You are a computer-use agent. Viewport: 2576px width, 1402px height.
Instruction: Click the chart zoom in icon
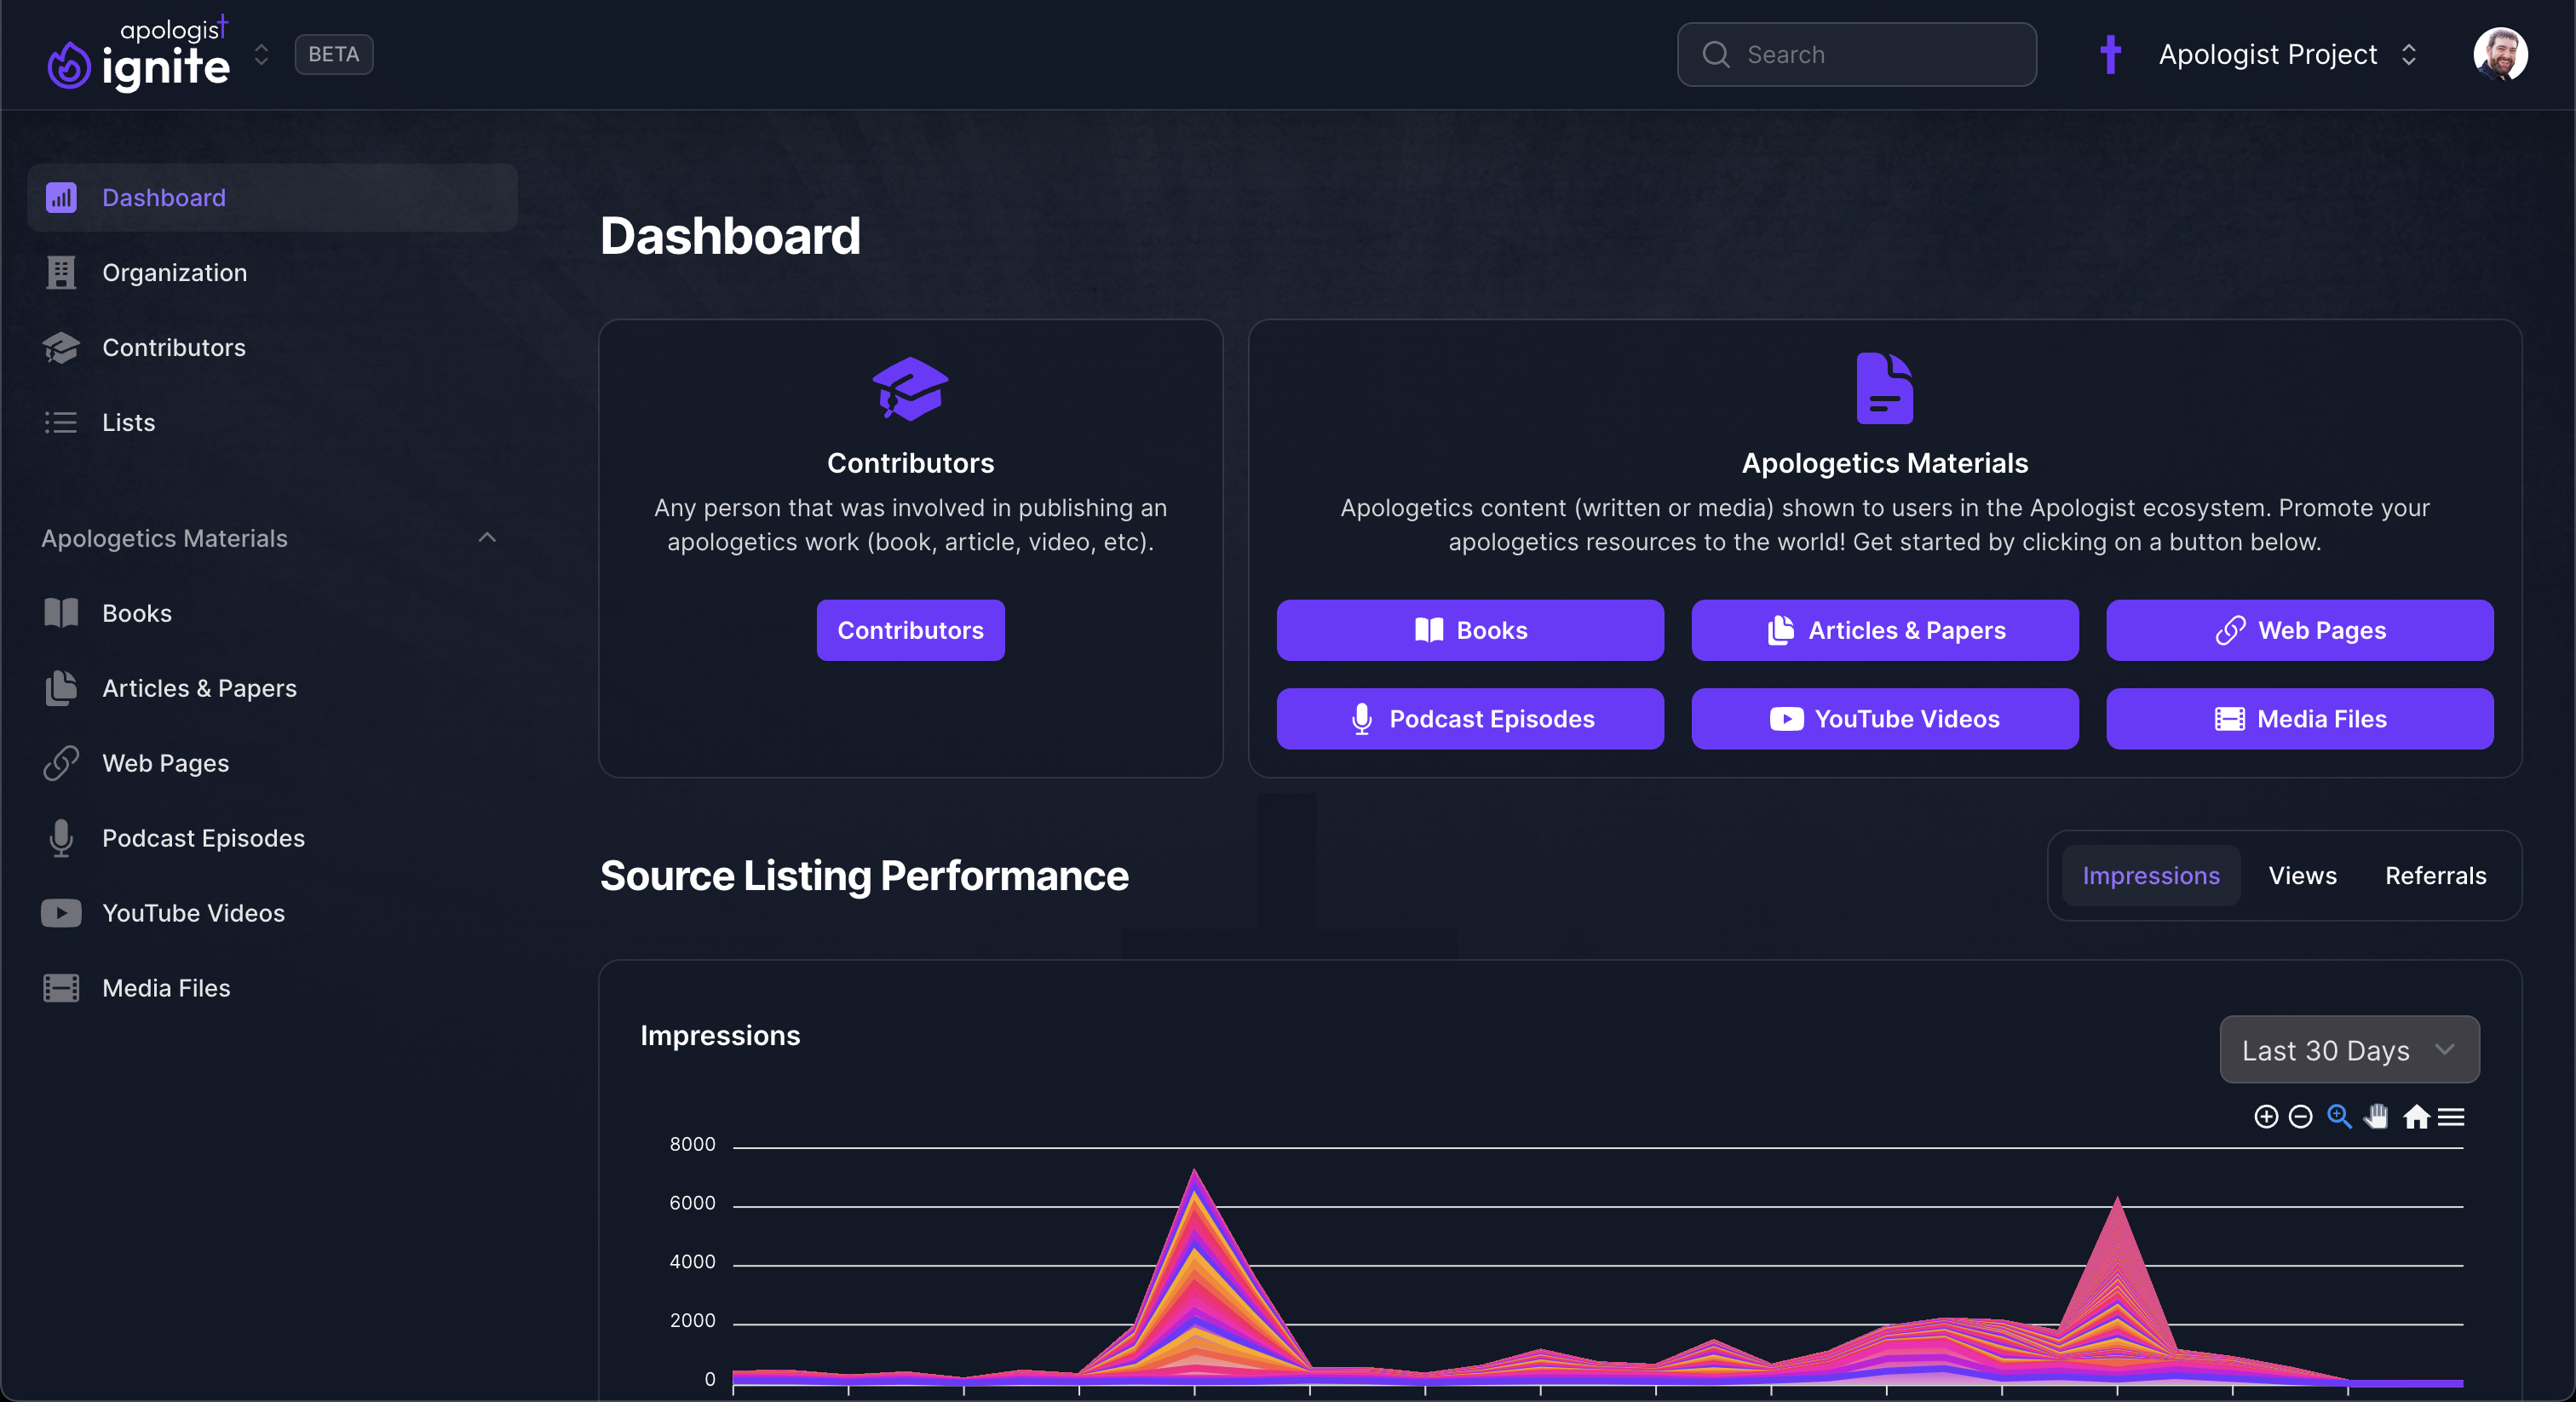click(2266, 1116)
